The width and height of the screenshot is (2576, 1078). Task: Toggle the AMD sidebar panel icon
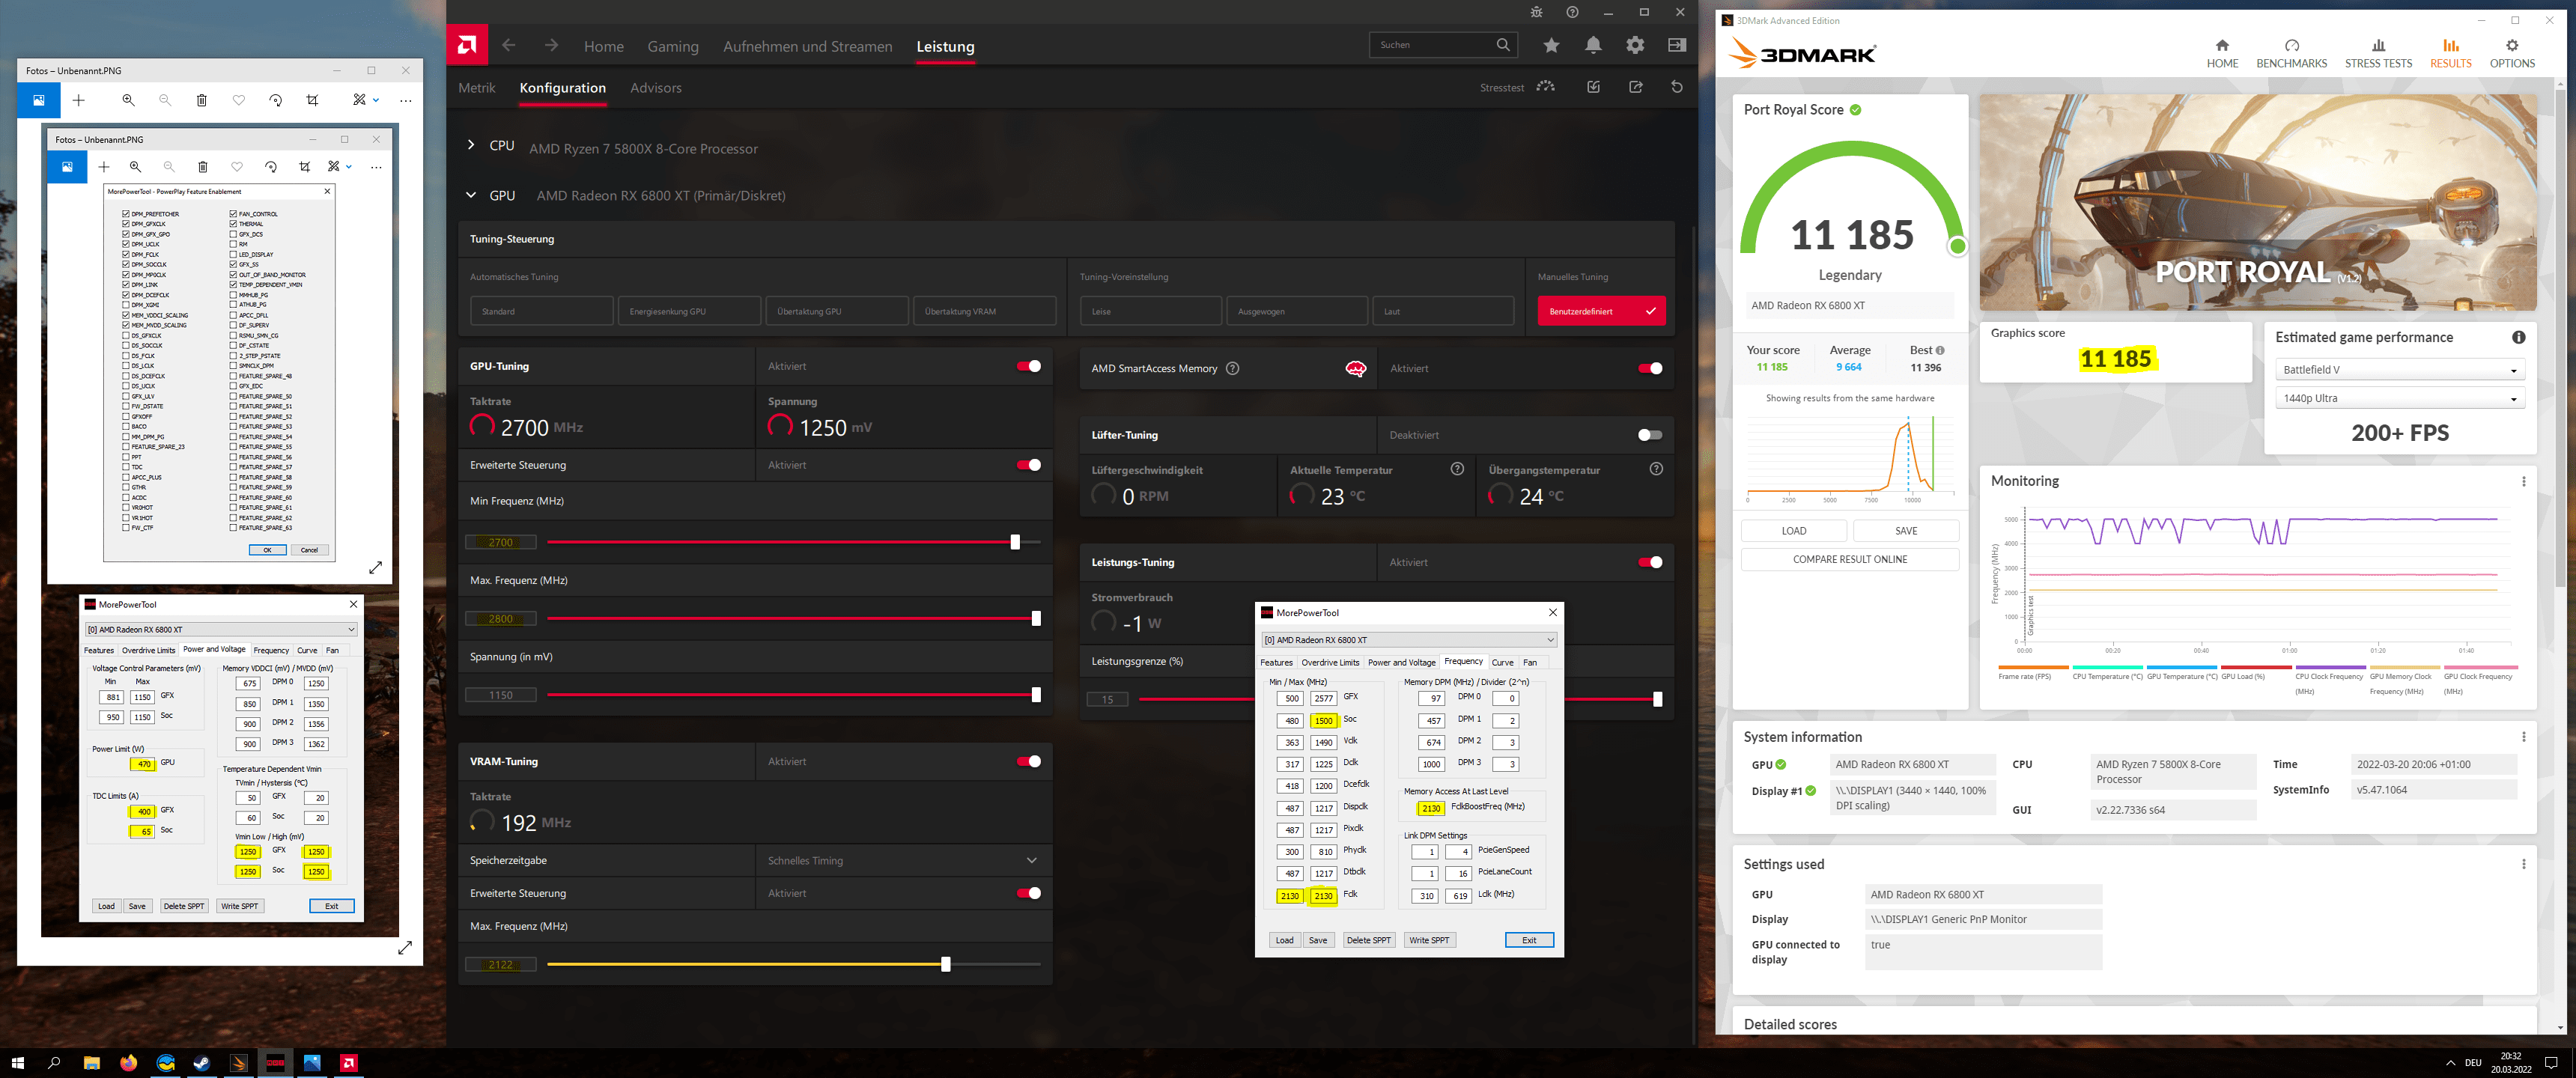(x=1677, y=45)
